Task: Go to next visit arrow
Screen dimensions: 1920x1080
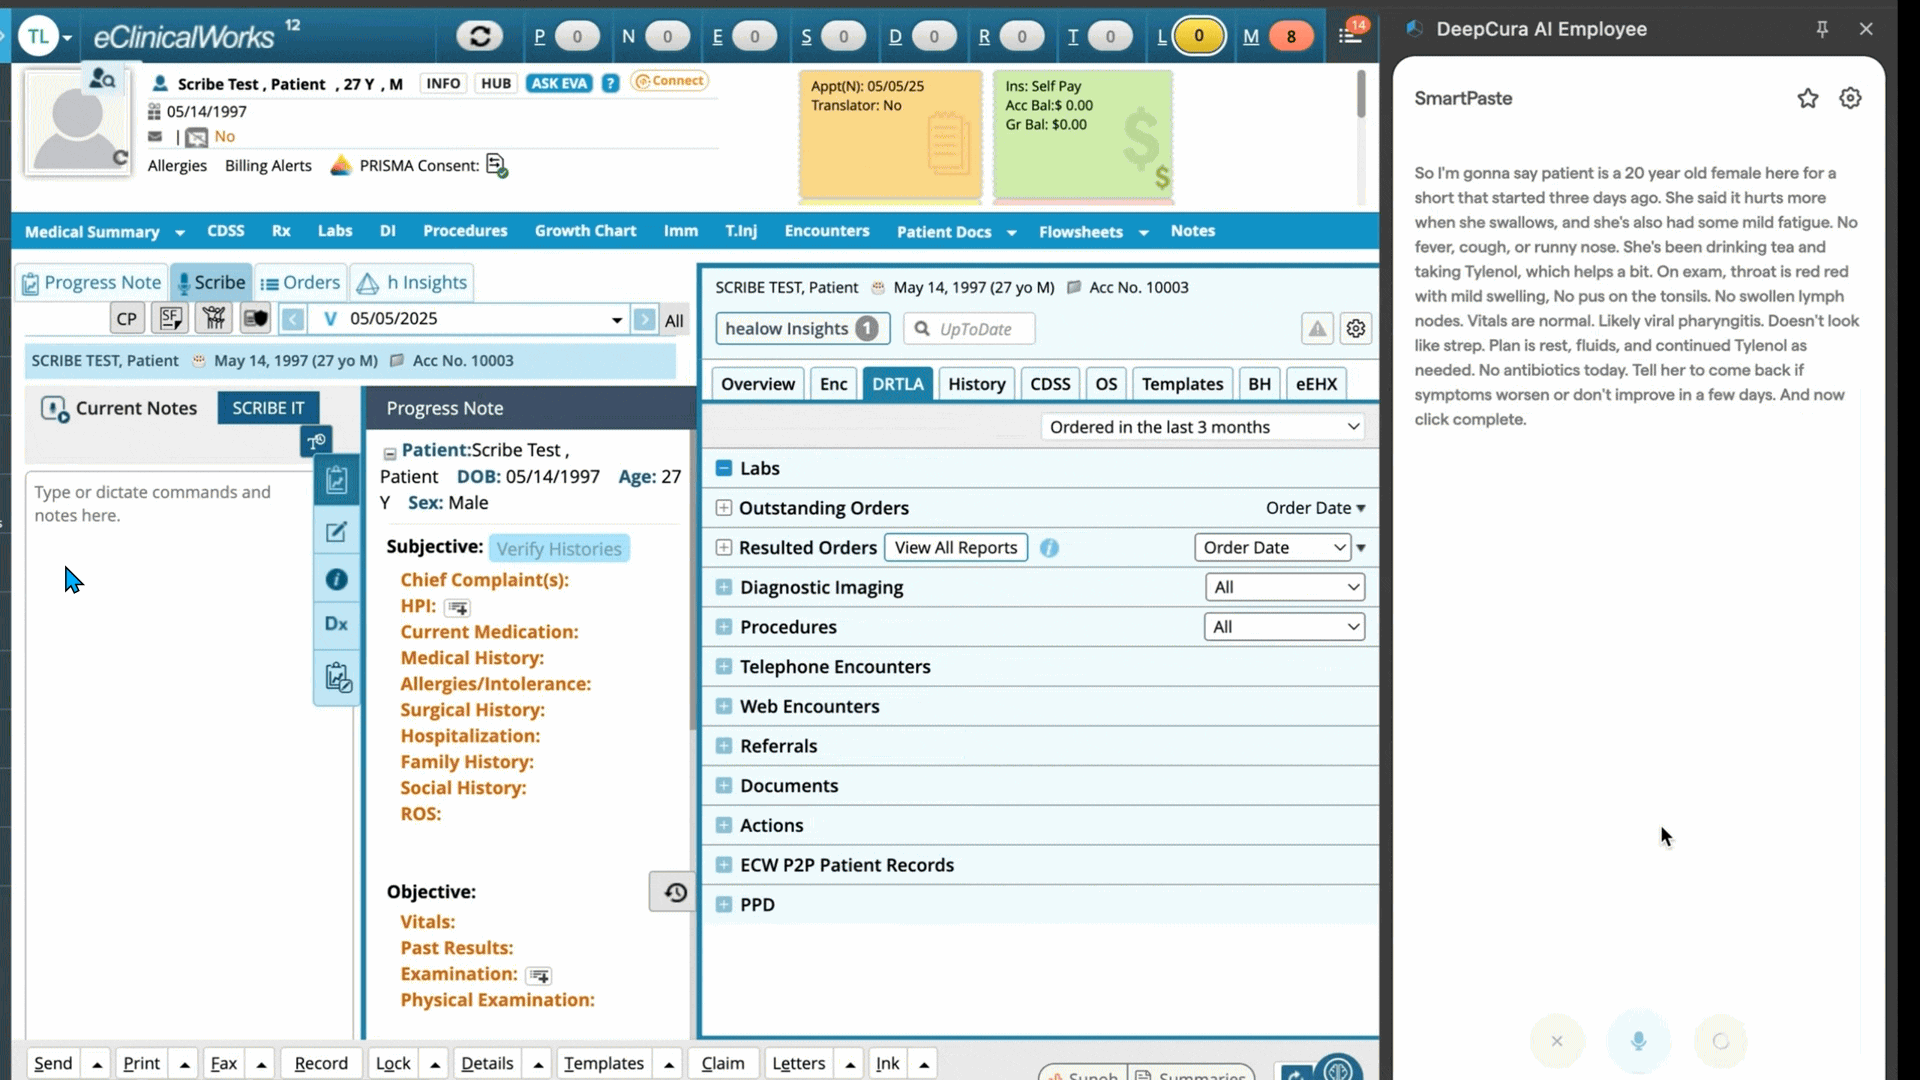Action: coord(645,319)
